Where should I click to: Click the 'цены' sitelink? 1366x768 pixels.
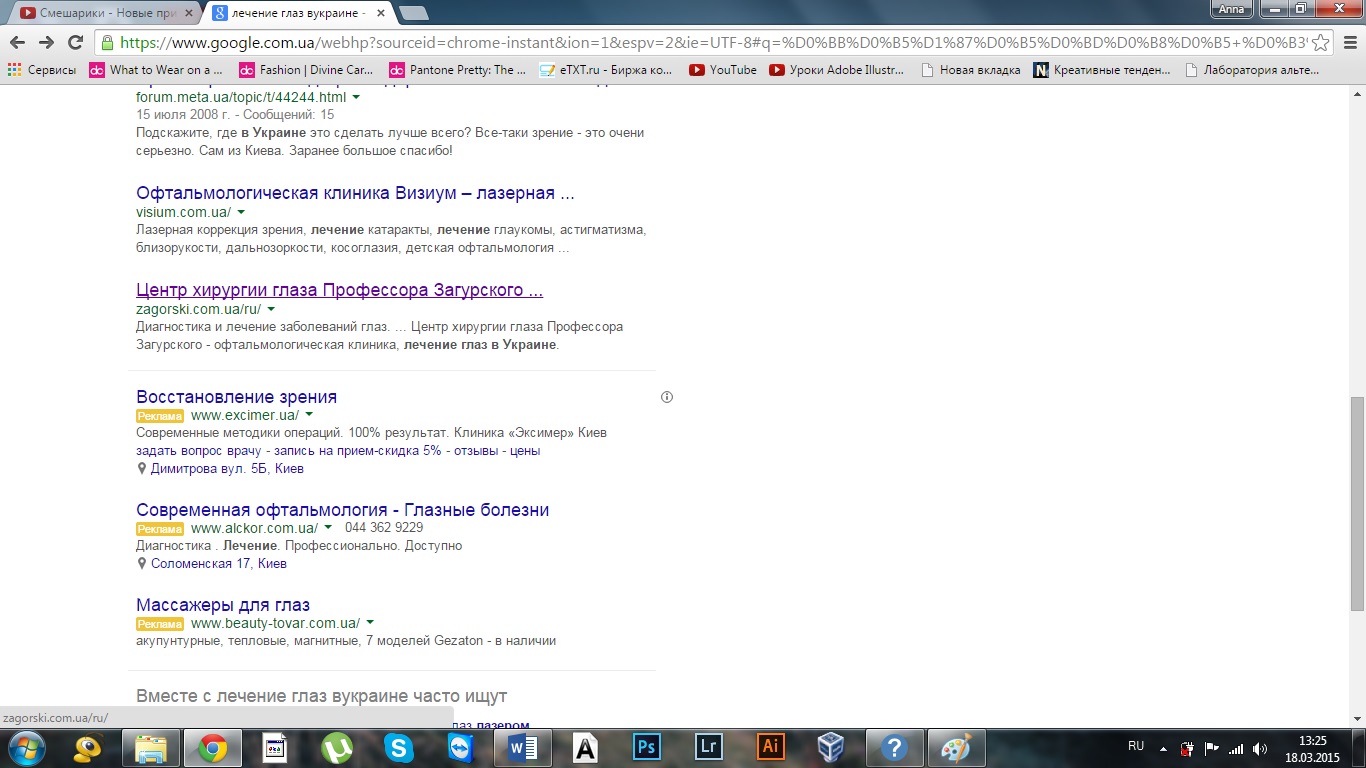coord(525,451)
